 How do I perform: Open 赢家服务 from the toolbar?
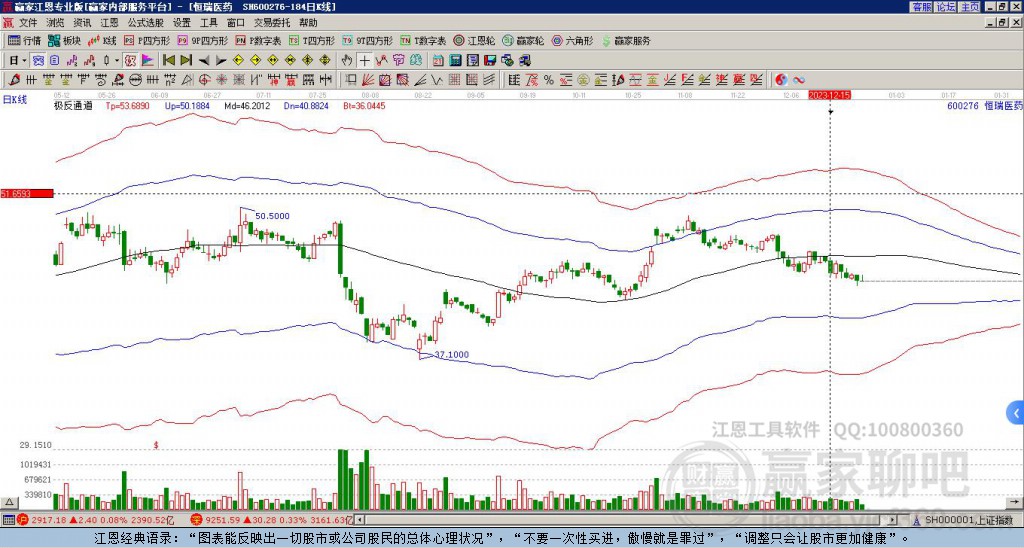(626, 40)
